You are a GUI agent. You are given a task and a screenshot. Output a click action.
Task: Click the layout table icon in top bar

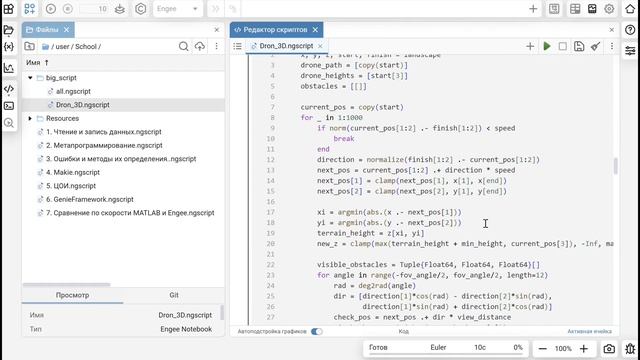[x=575, y=9]
